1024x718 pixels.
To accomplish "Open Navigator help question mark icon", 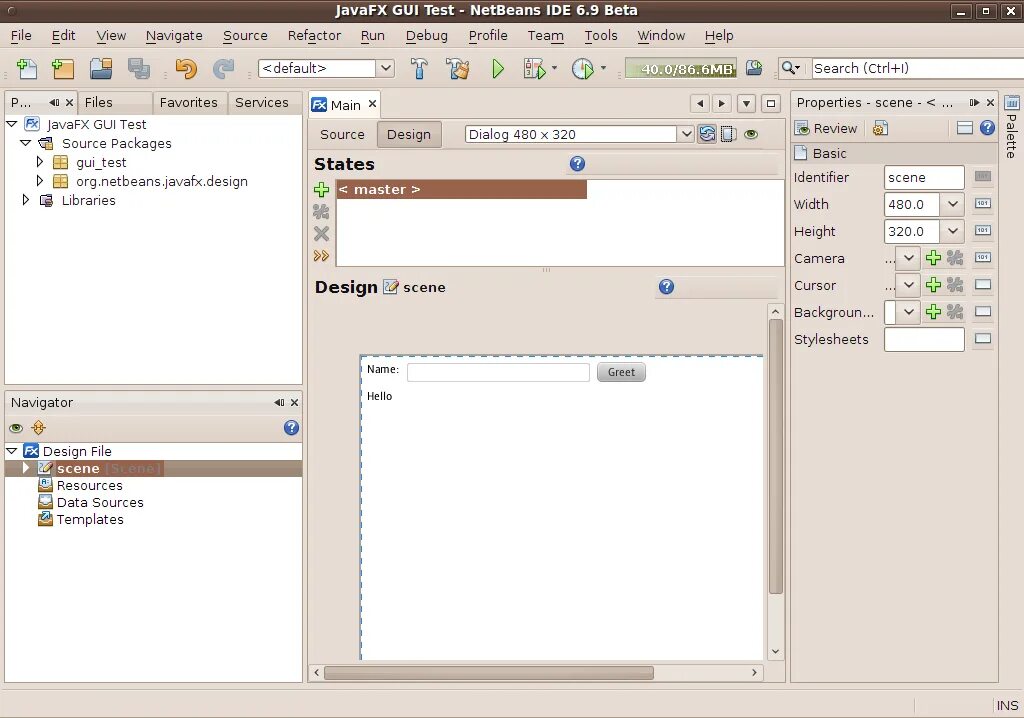I will (x=291, y=427).
